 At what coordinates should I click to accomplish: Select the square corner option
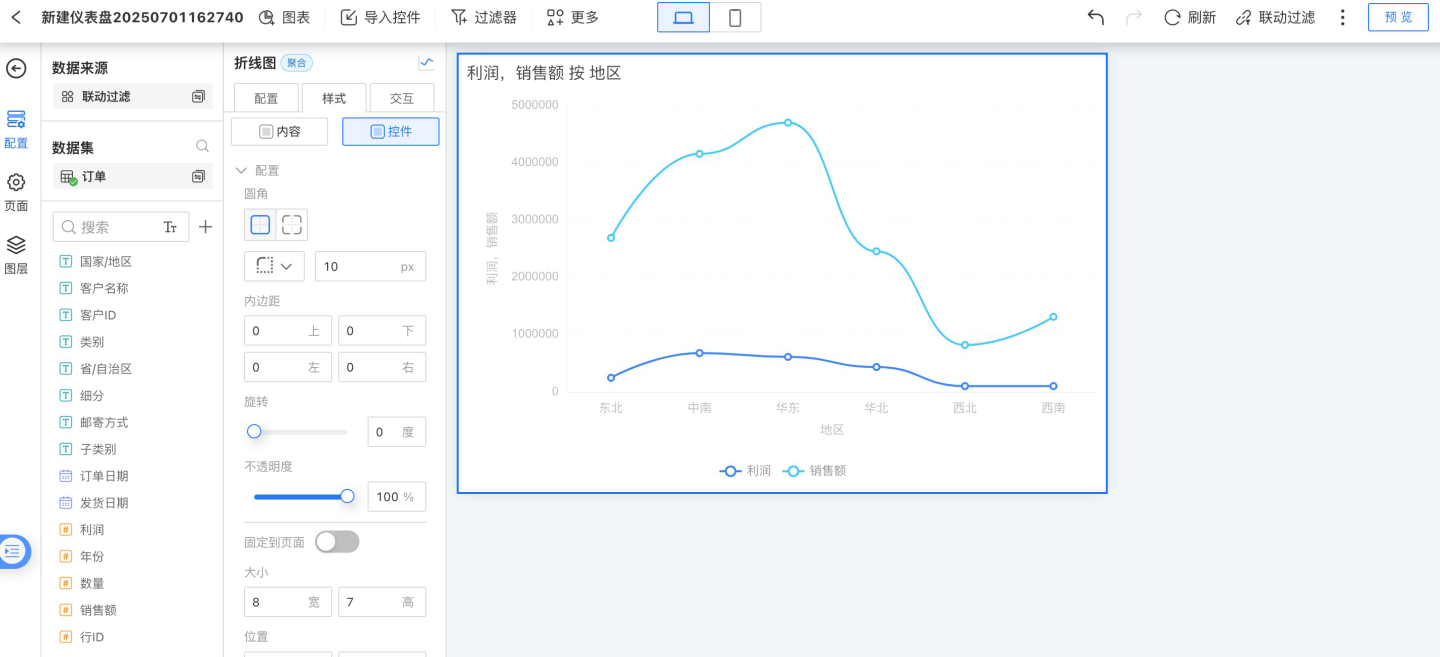[260, 225]
